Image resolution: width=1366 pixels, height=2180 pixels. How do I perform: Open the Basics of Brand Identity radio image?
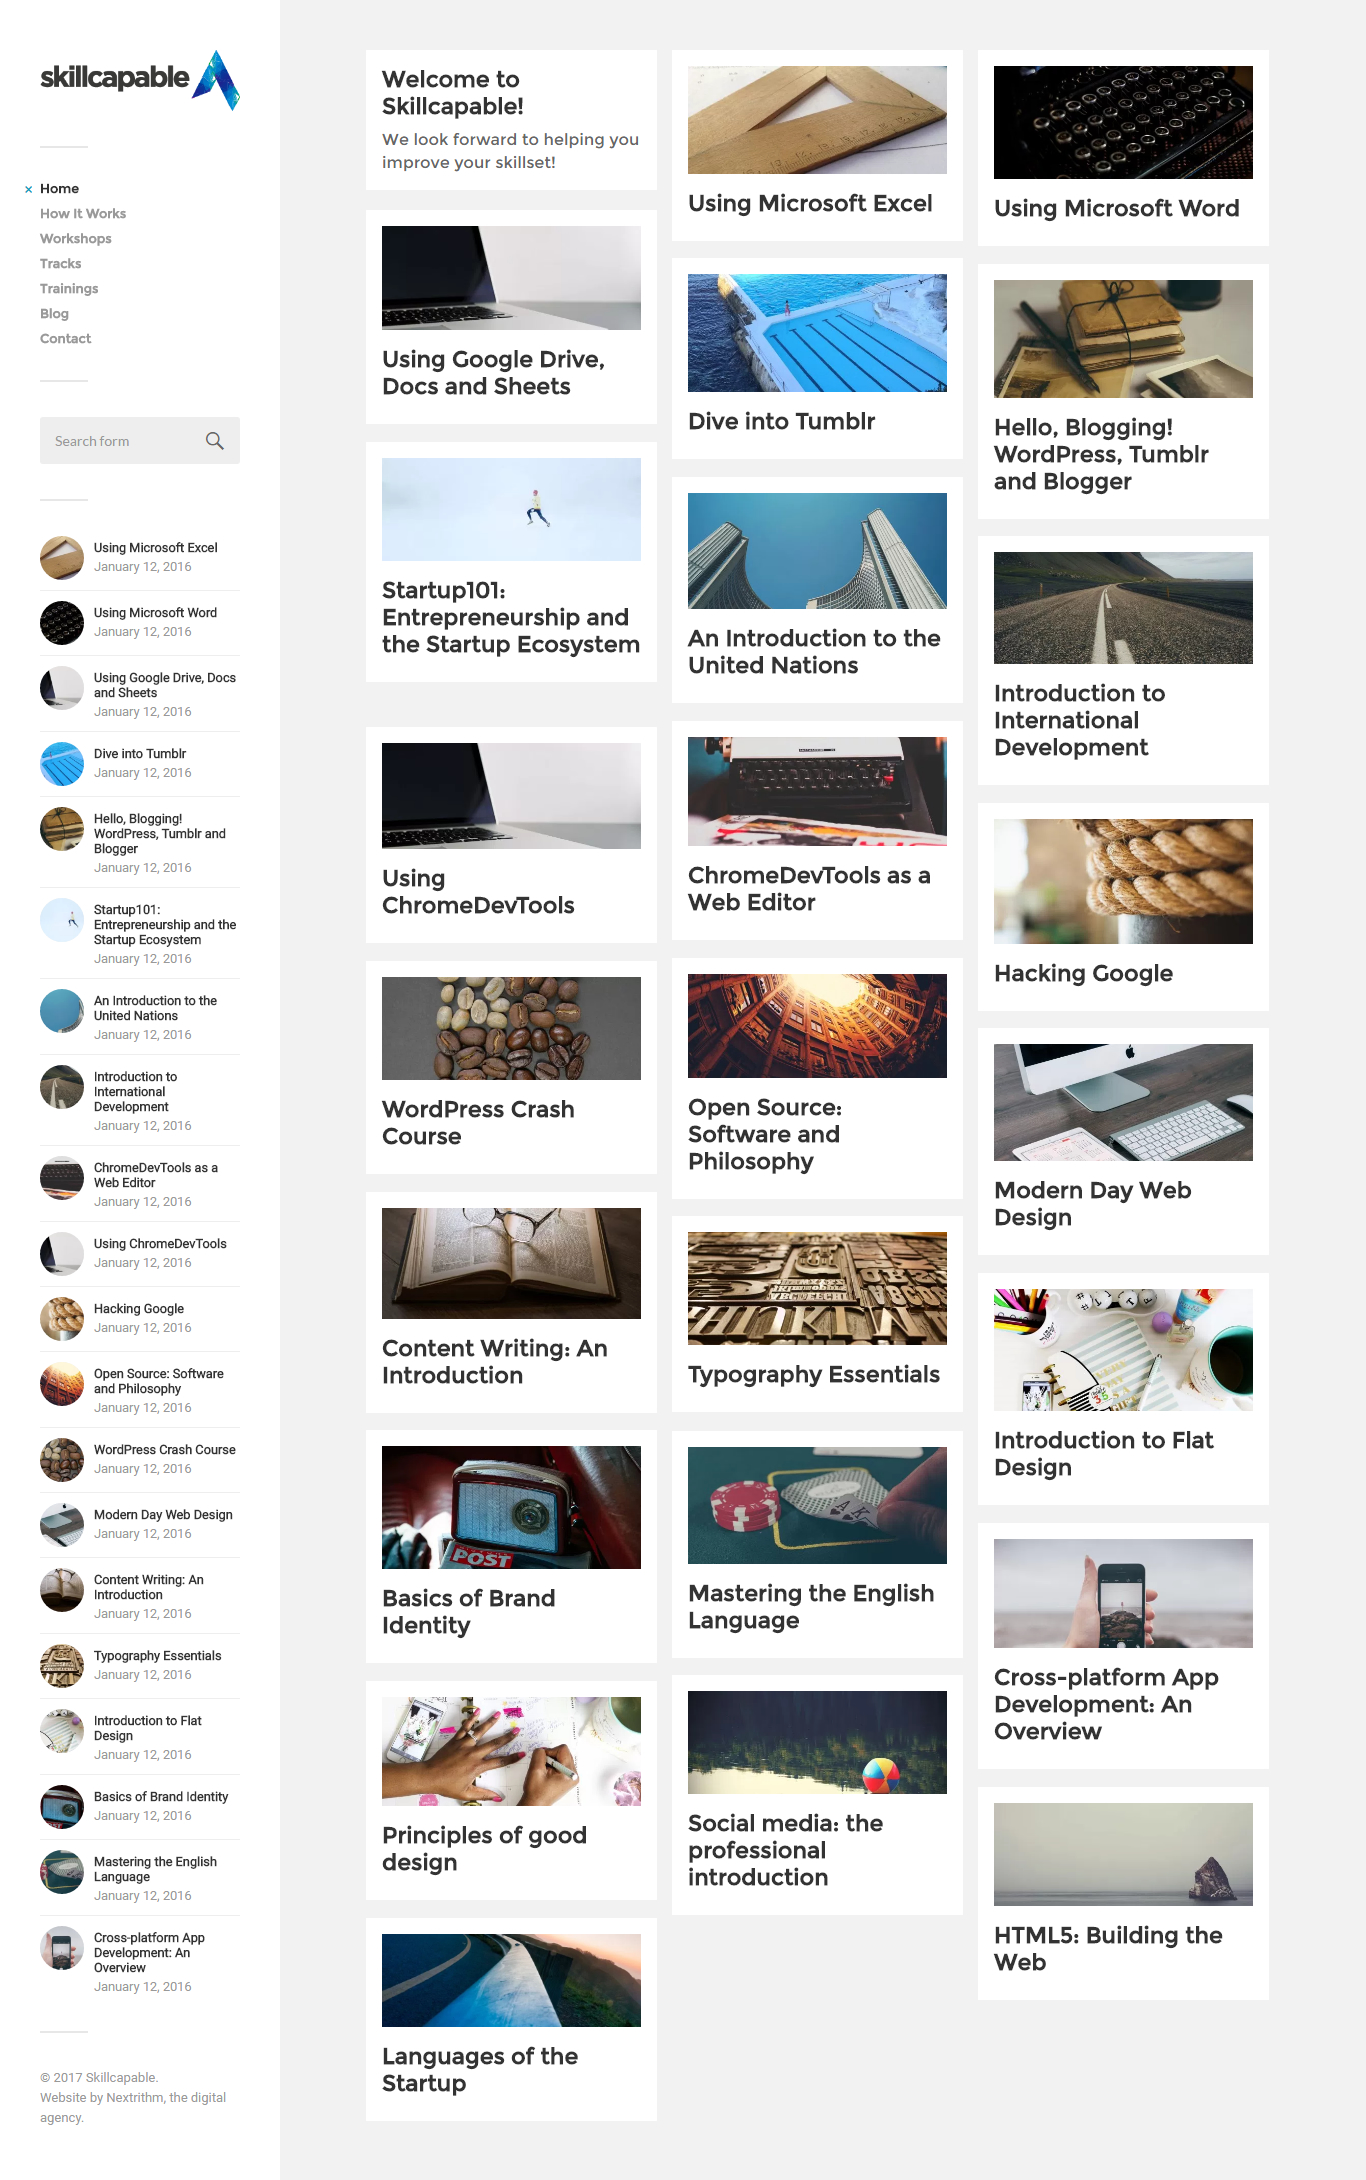pos(511,1507)
